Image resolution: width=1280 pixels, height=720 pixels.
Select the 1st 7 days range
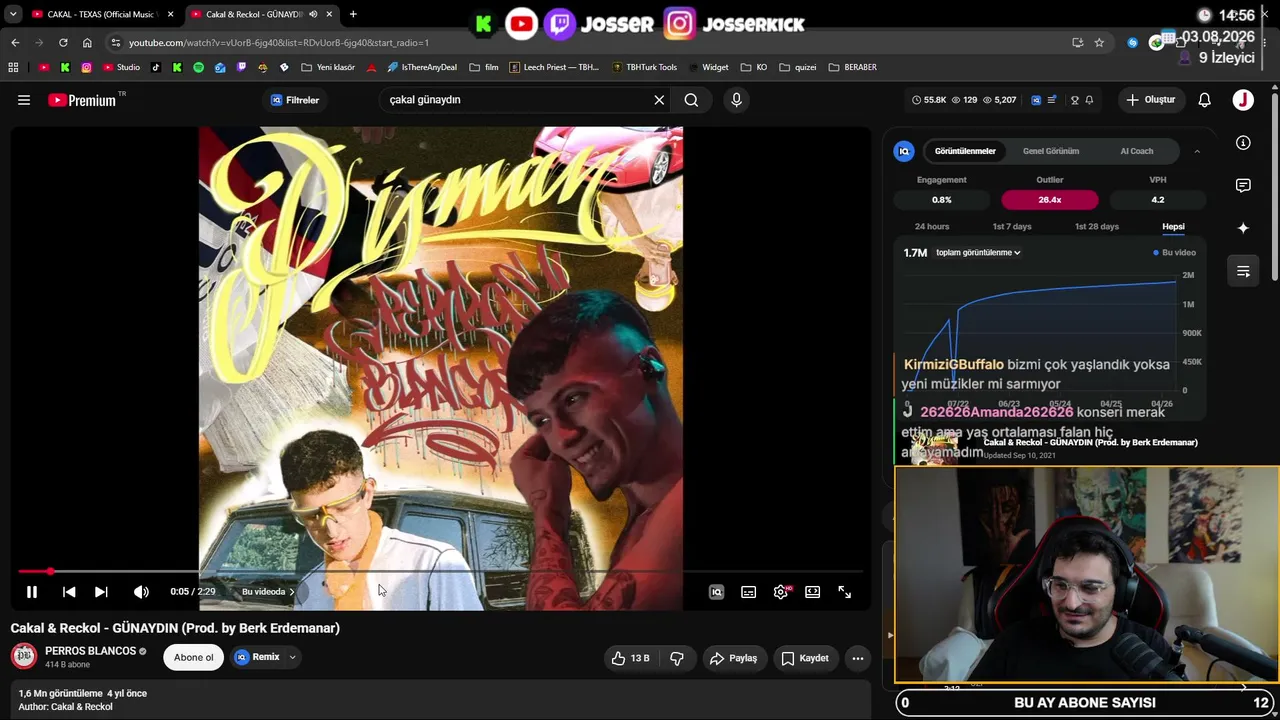(1012, 227)
